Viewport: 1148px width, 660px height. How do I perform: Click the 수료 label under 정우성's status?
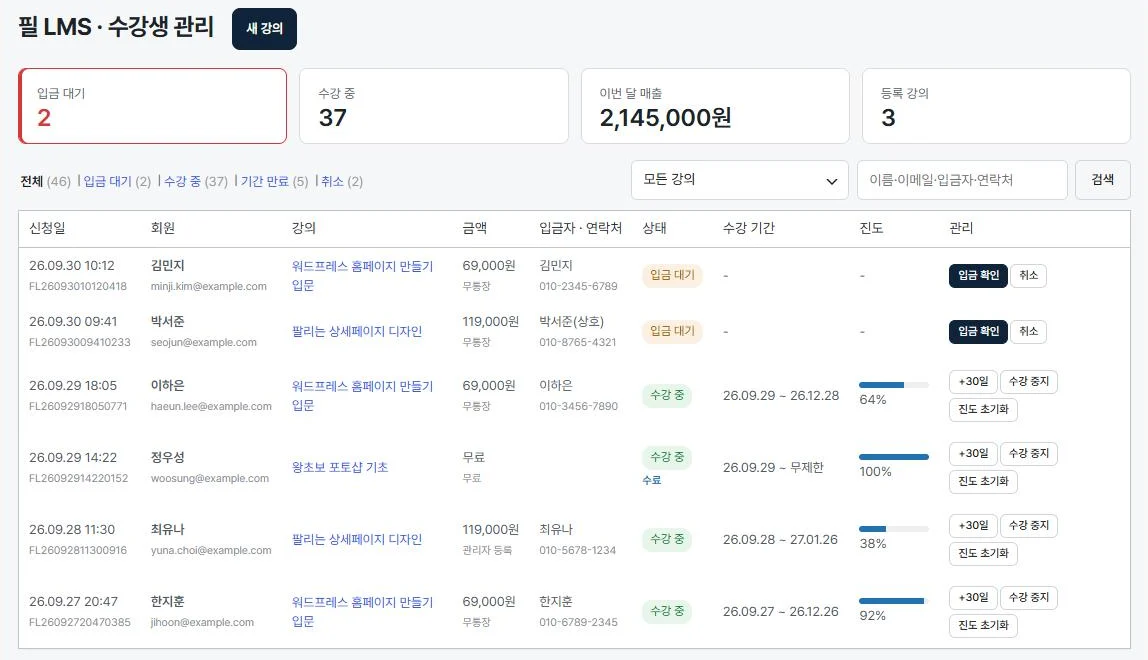pos(652,480)
